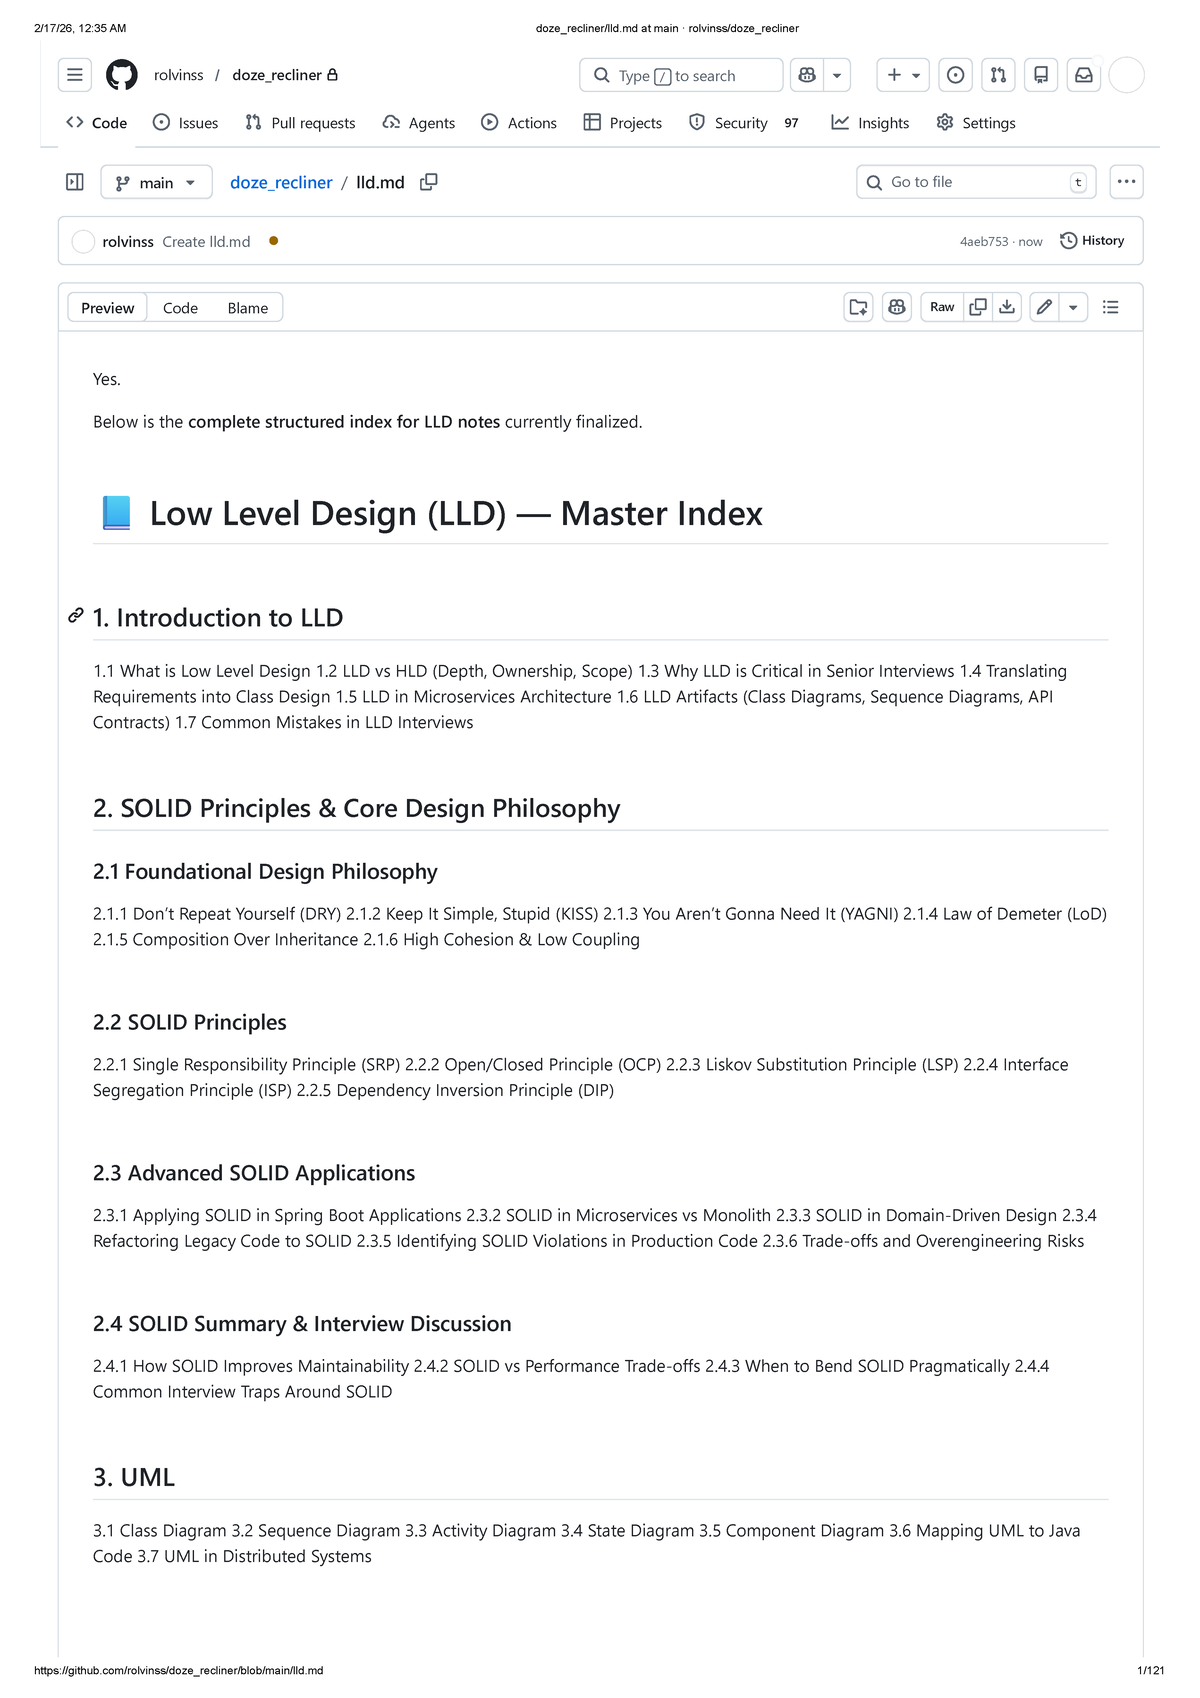Screen dimensions: 1200x1698
Task: Open the repositories icon in the header
Action: tap(1041, 75)
